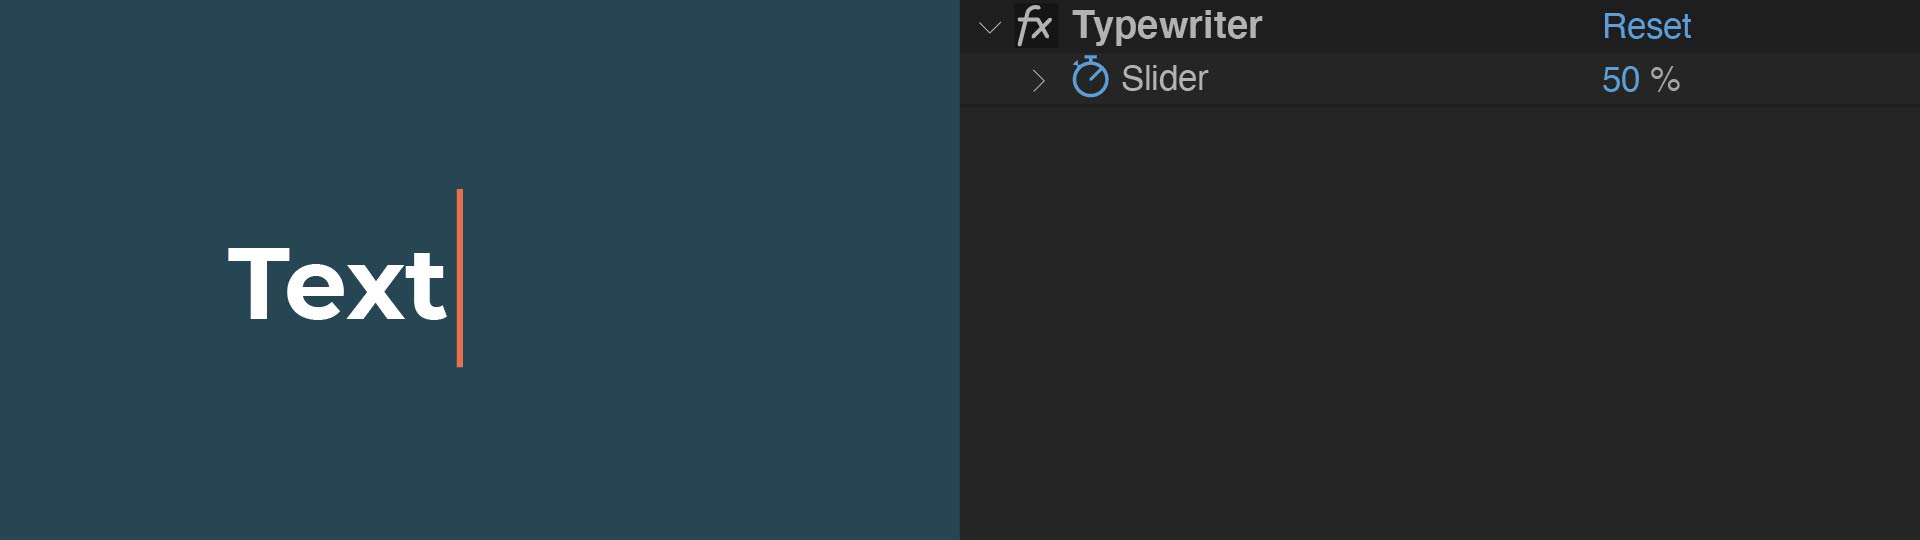Image resolution: width=1920 pixels, height=540 pixels.
Task: Toggle the fx switch for Typewriter
Action: (x=1035, y=25)
